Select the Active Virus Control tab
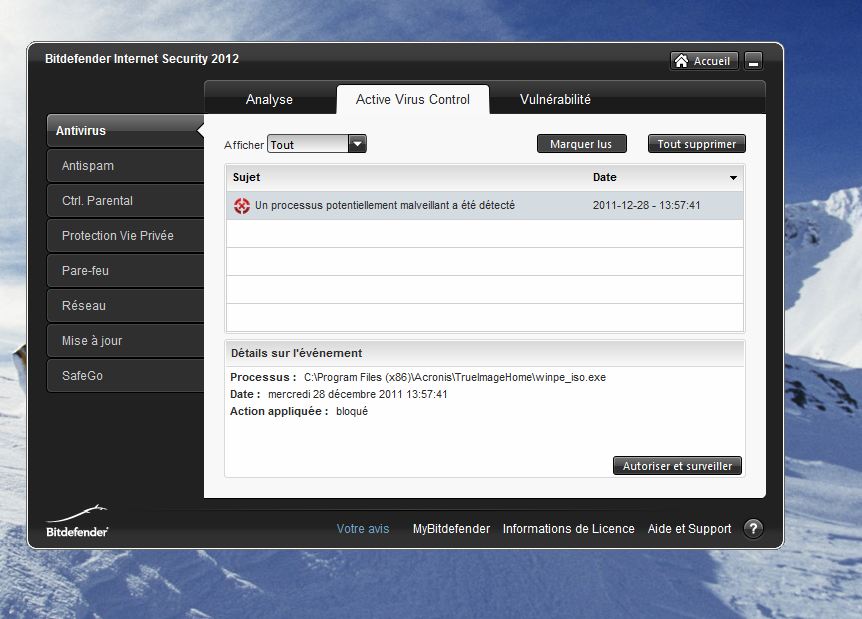 point(413,100)
